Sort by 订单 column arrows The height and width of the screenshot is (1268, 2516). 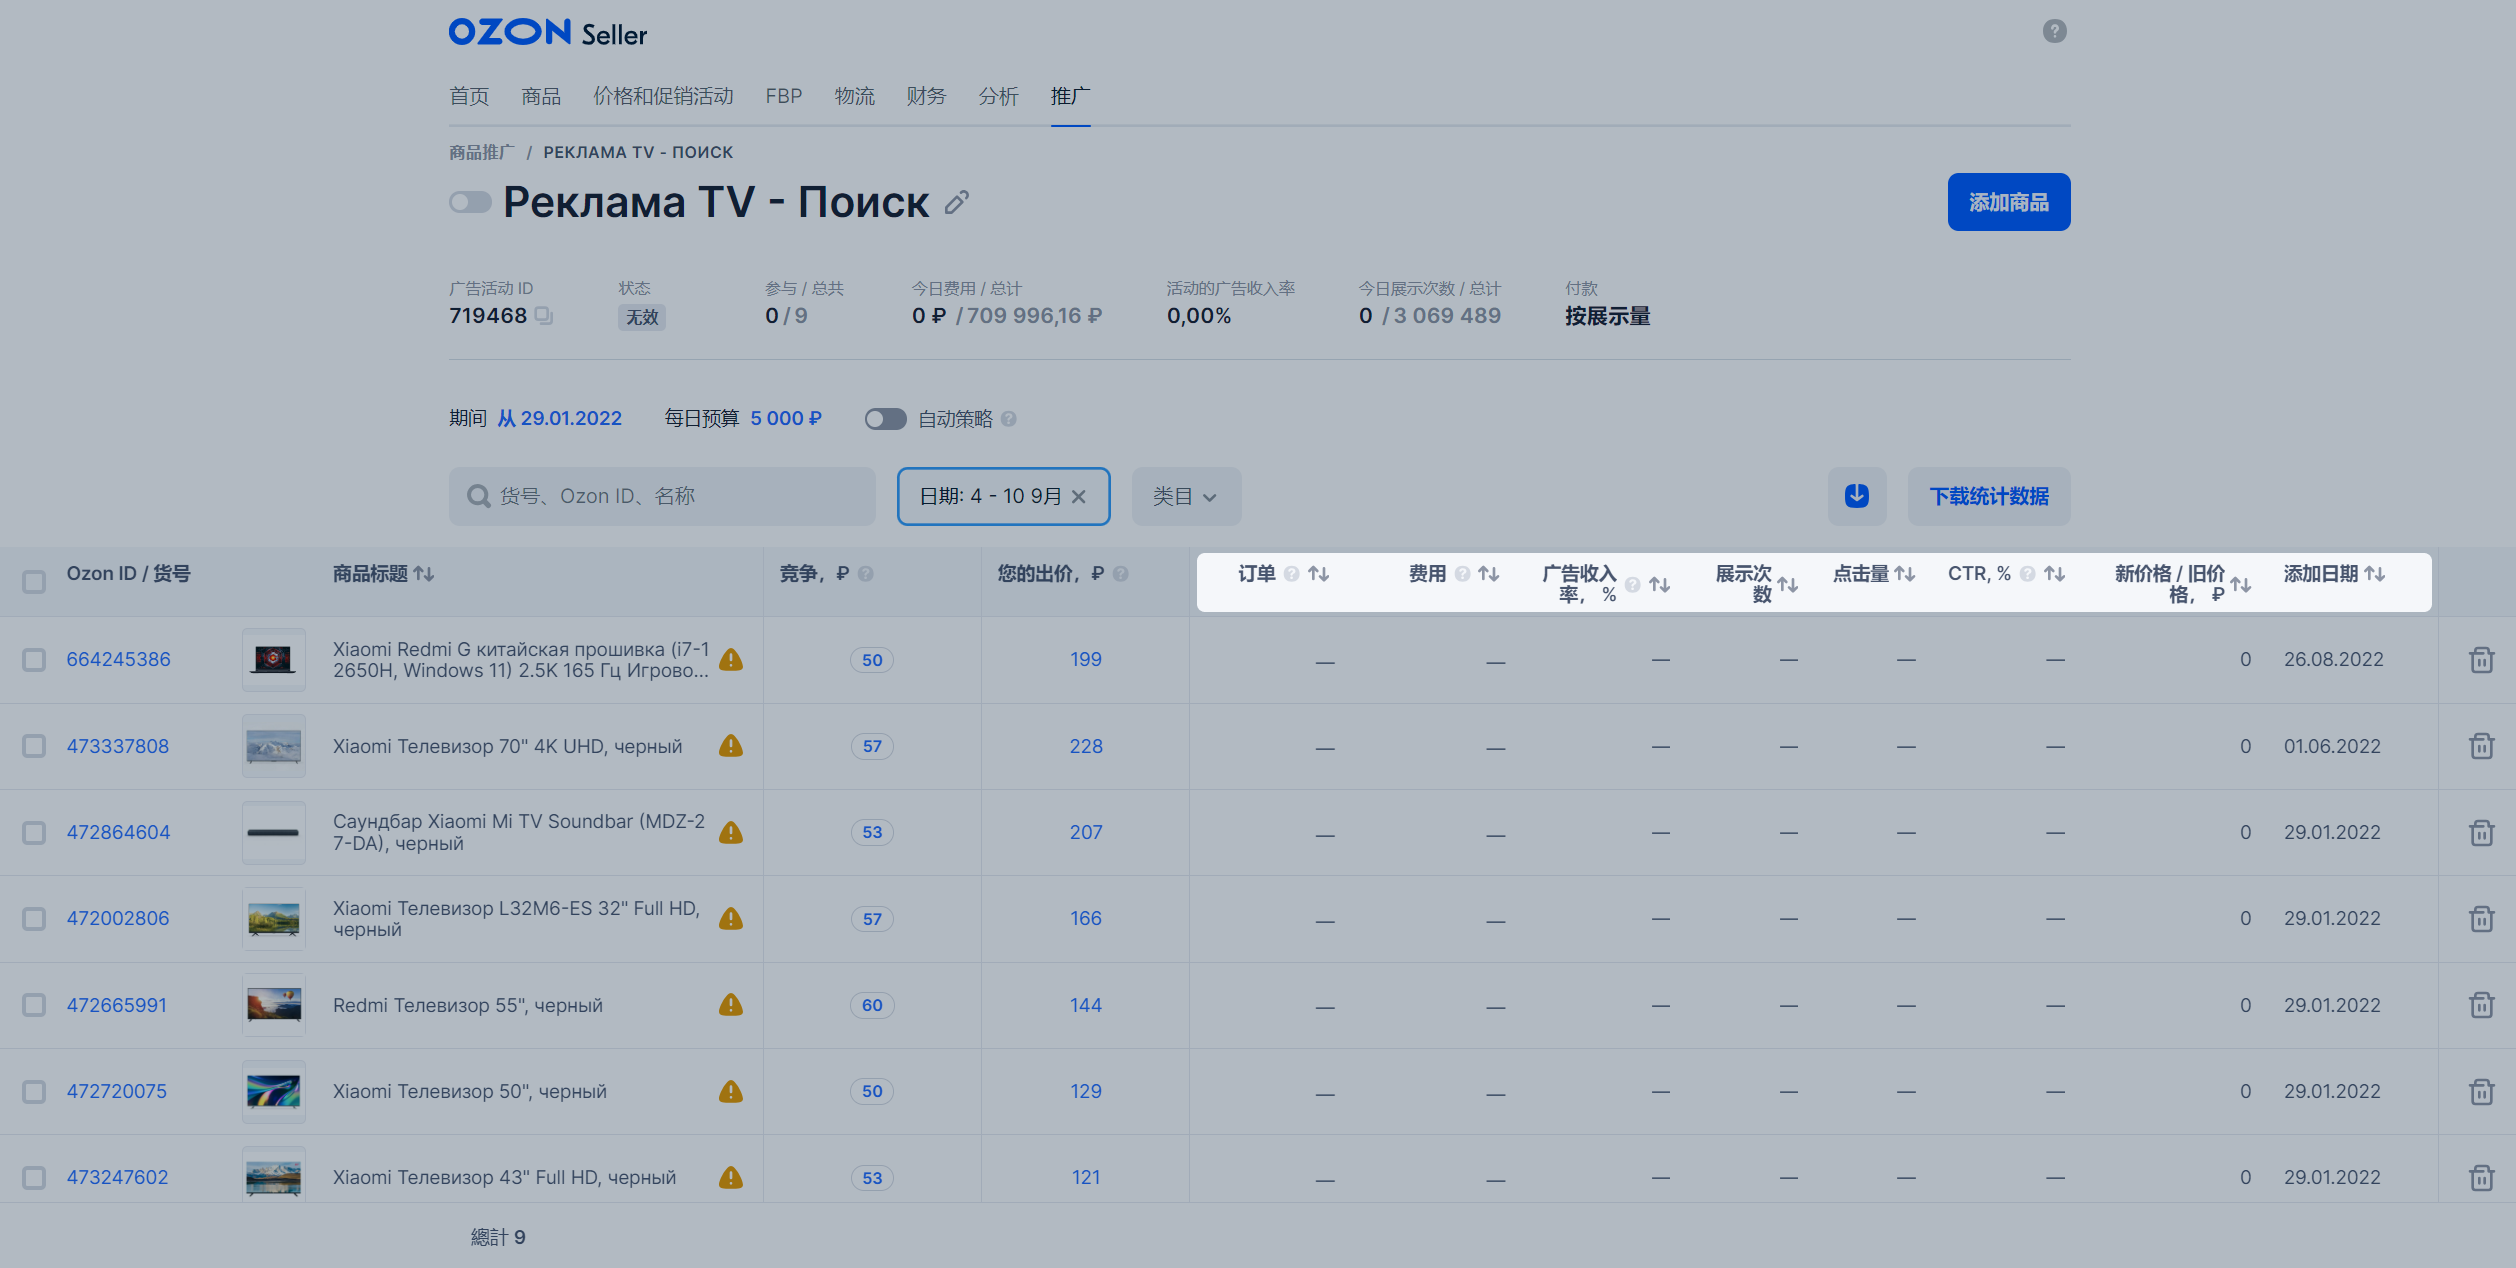(x=1319, y=574)
